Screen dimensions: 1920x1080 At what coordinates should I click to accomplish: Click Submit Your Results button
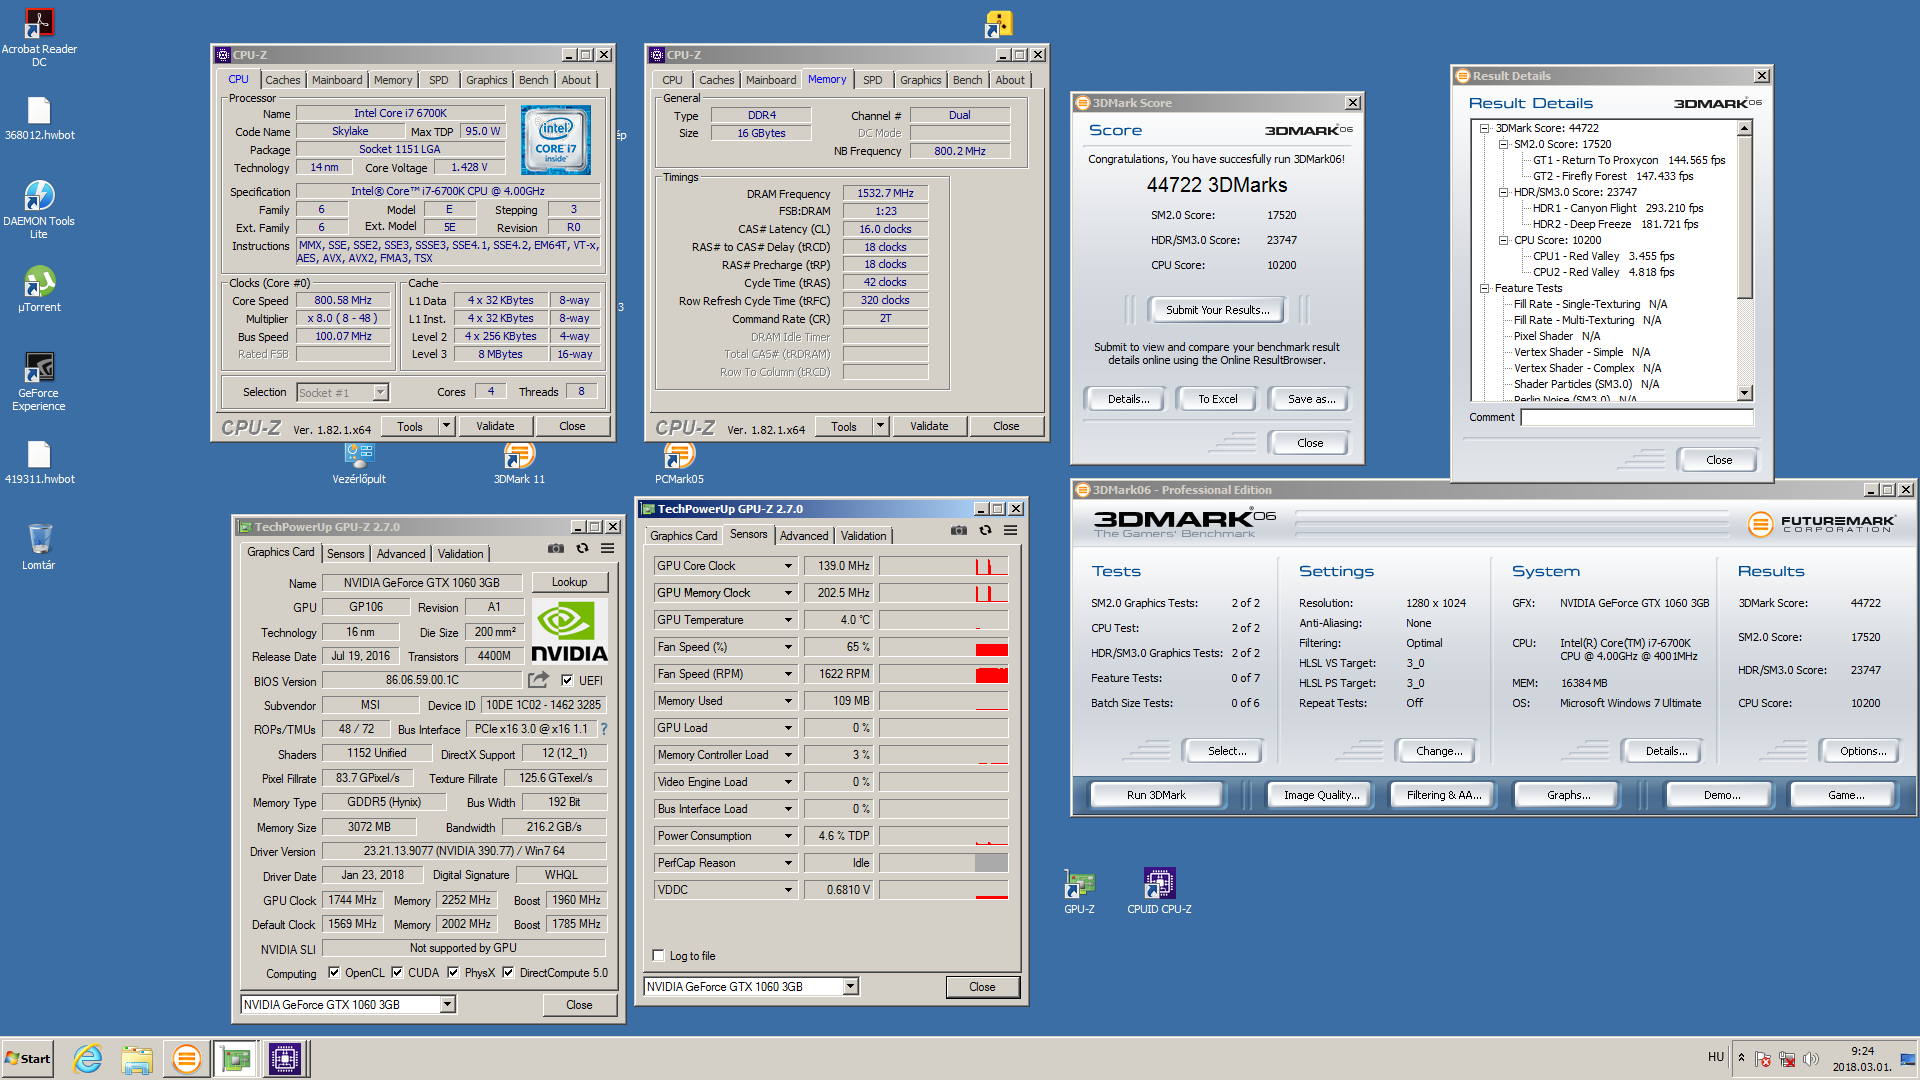tap(1217, 310)
